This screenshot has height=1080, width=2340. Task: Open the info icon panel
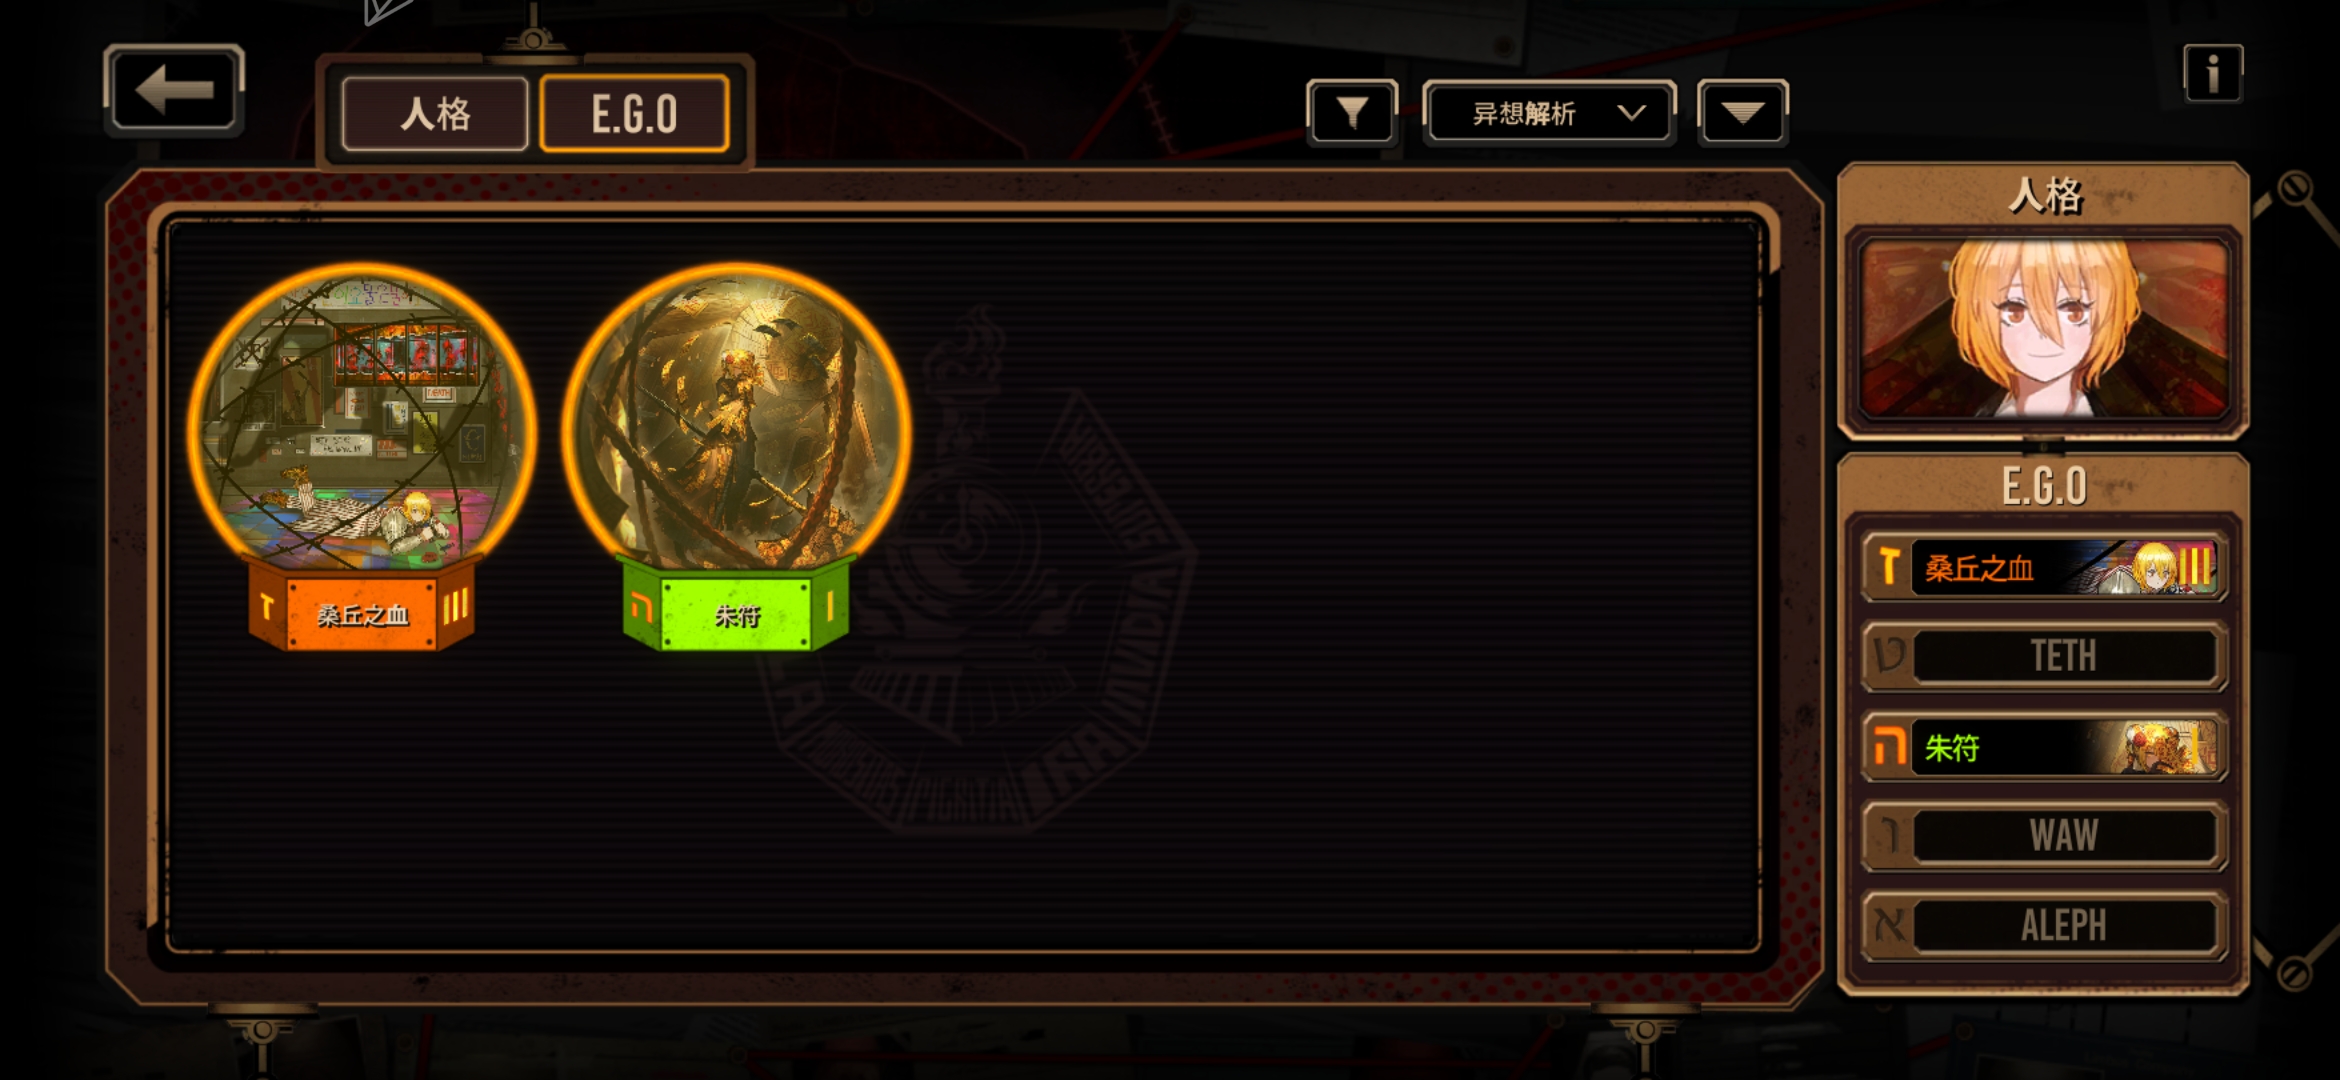2212,73
